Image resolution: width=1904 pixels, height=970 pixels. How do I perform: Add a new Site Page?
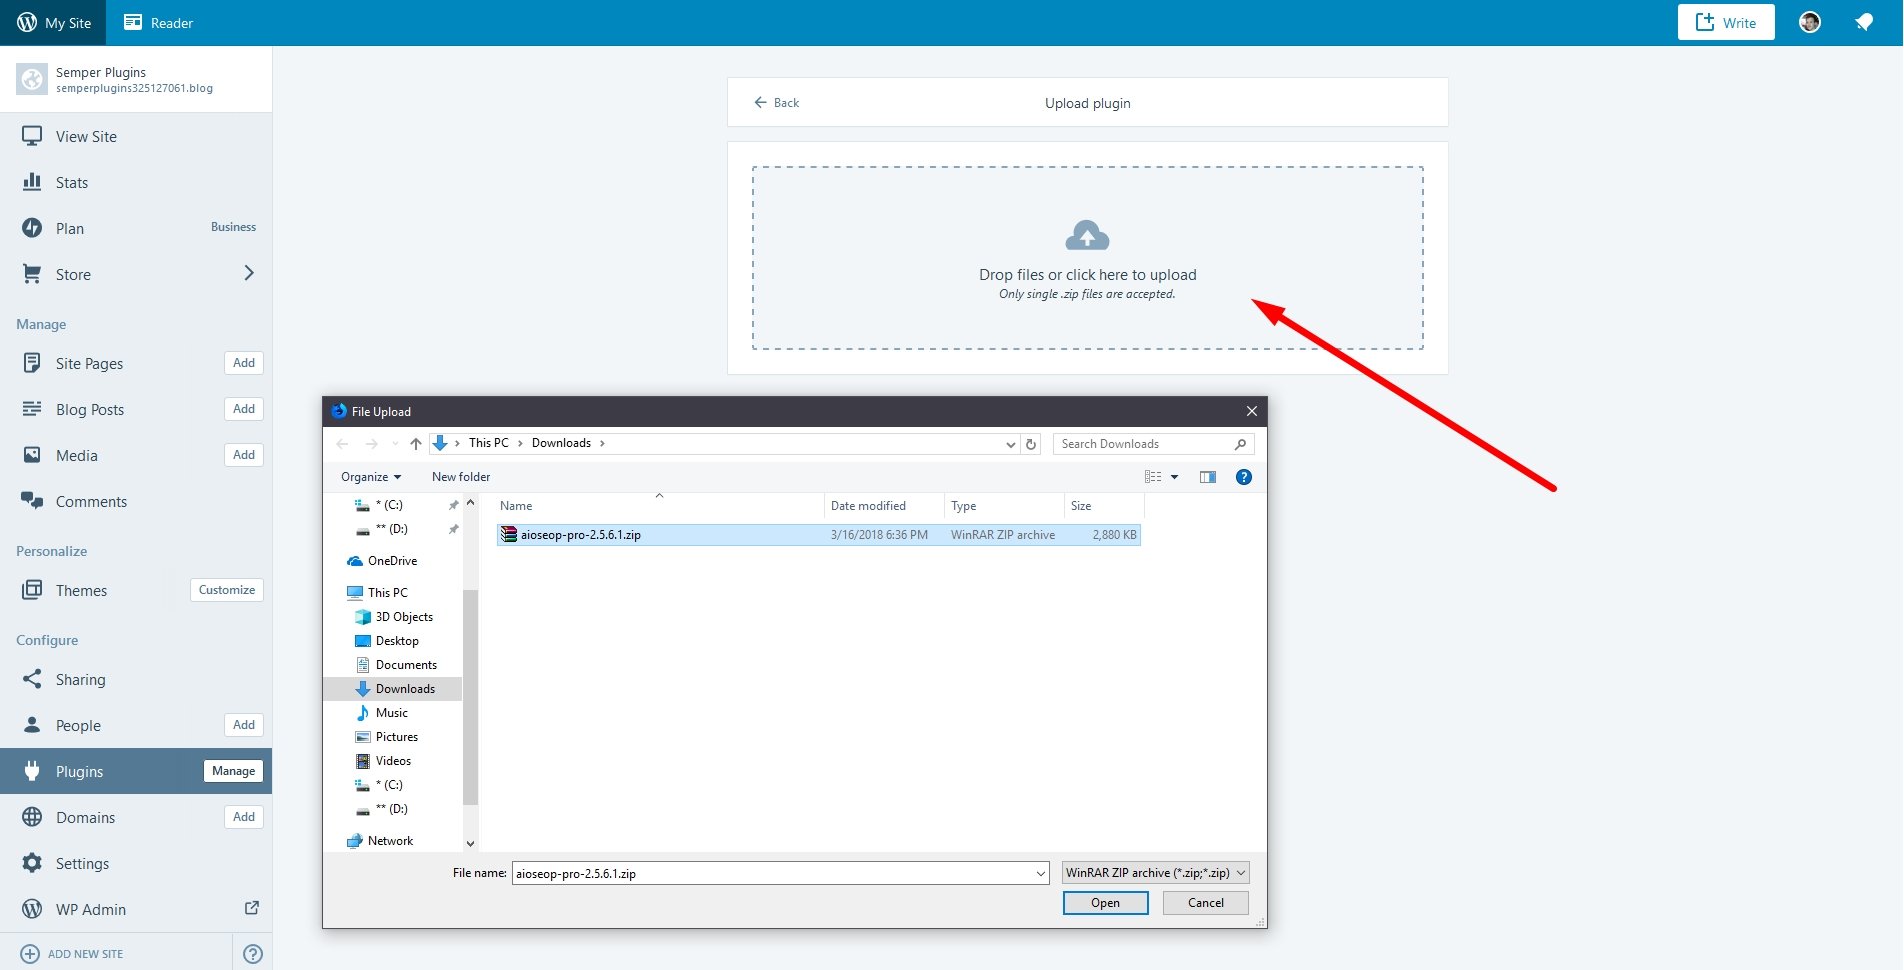(244, 363)
